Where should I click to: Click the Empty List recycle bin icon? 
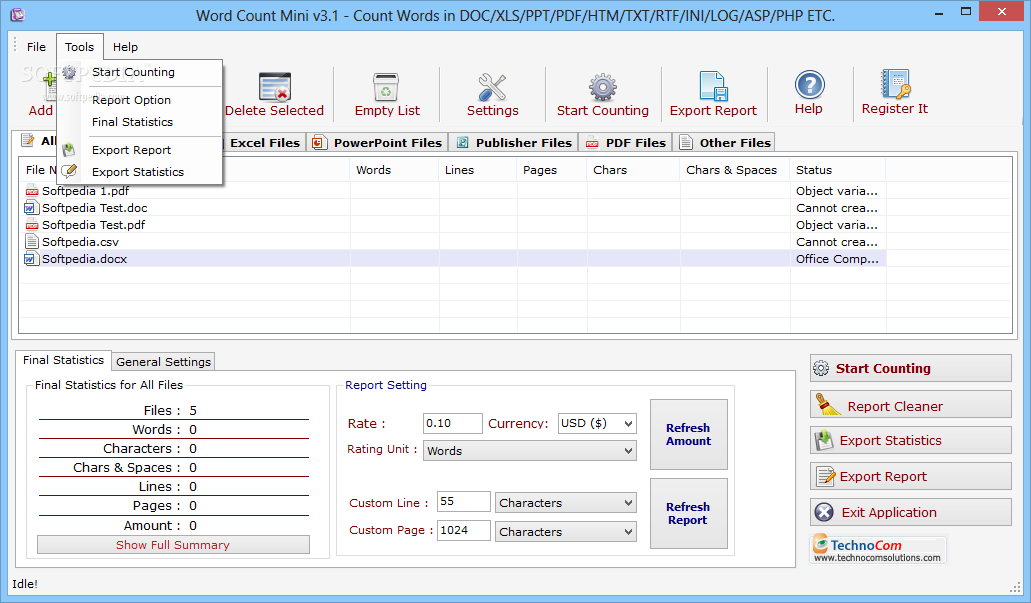click(386, 87)
